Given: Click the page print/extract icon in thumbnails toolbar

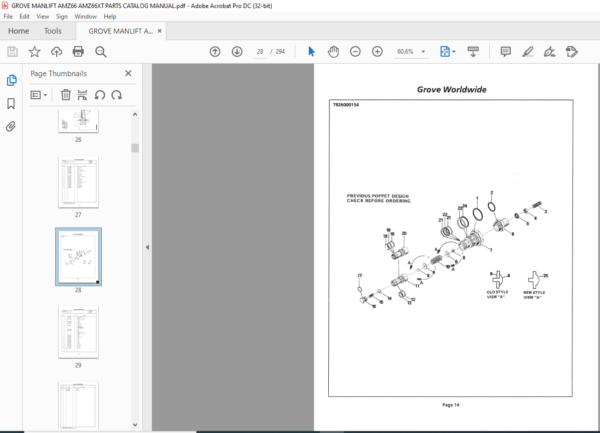Looking at the screenshot, I should coord(82,95).
